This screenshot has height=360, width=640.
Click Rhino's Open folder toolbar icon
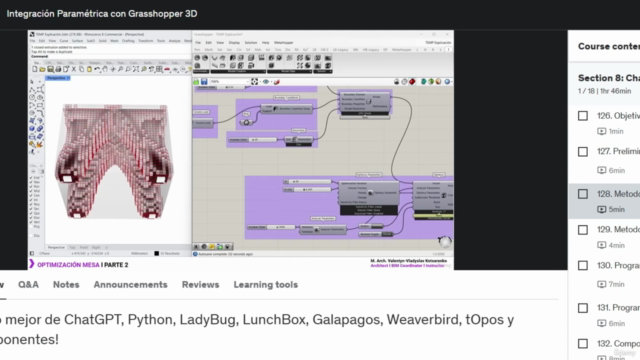point(42,69)
